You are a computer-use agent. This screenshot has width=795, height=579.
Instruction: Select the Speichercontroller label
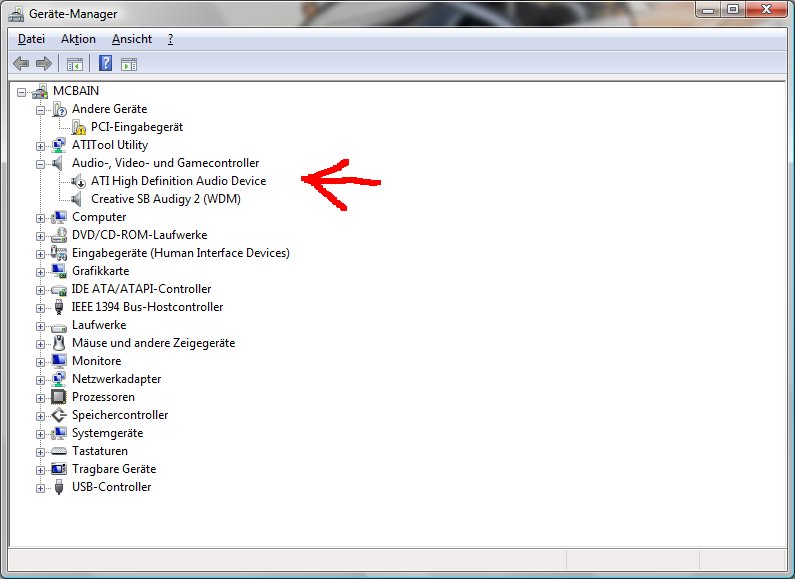coord(120,415)
